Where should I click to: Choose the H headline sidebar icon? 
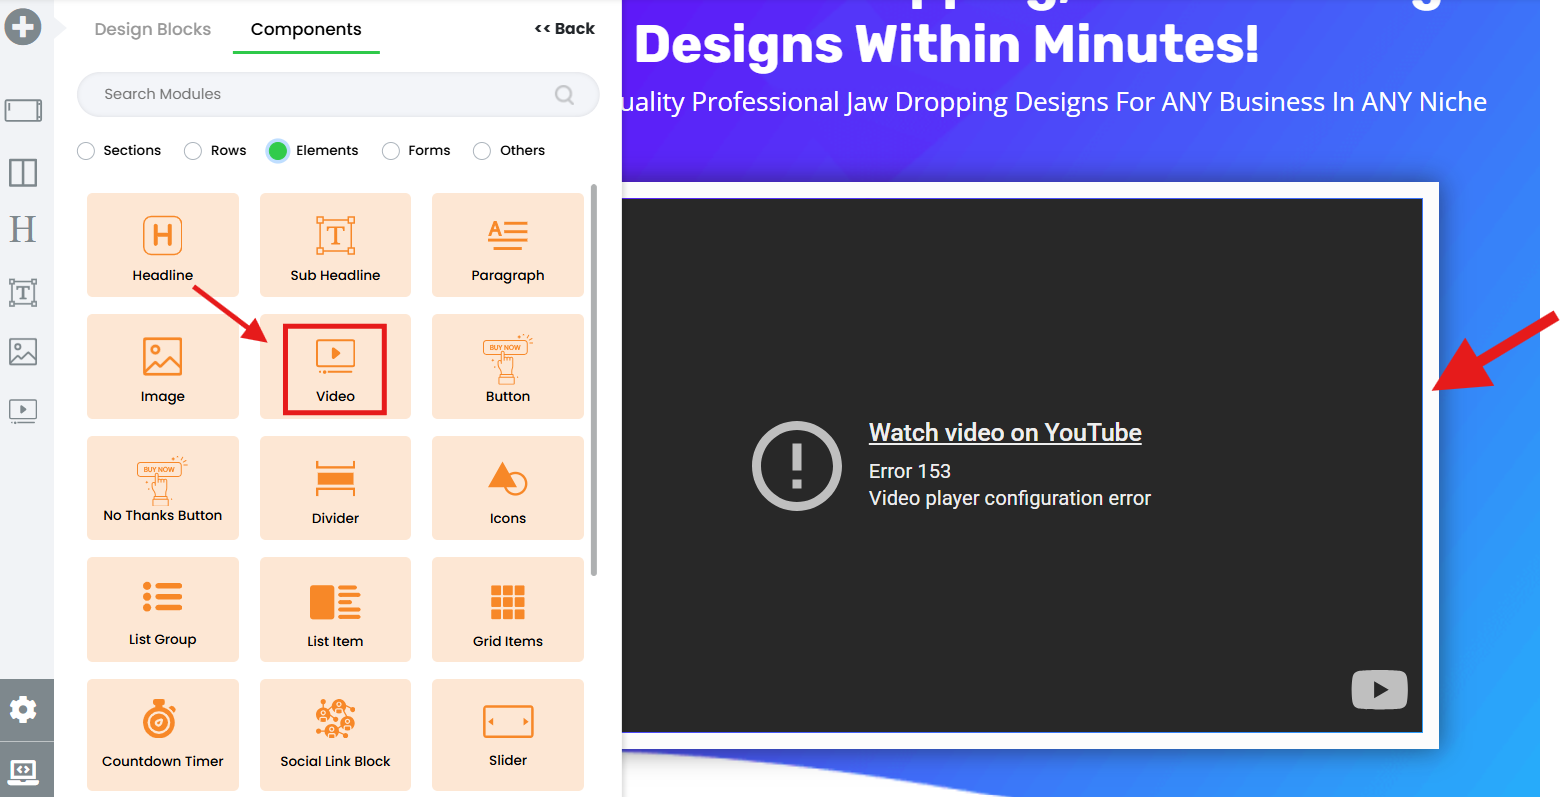(23, 229)
